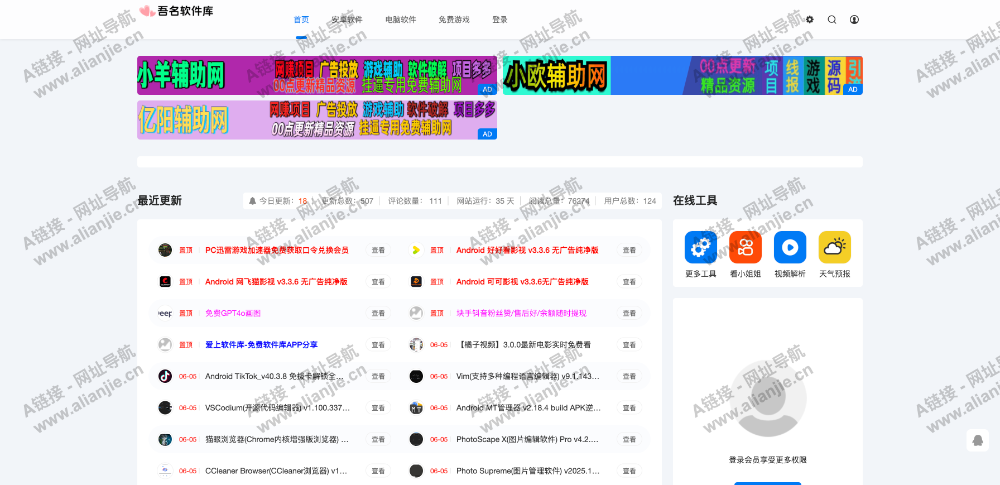
Task: Go to the 首页 nav tab
Action: 302,20
